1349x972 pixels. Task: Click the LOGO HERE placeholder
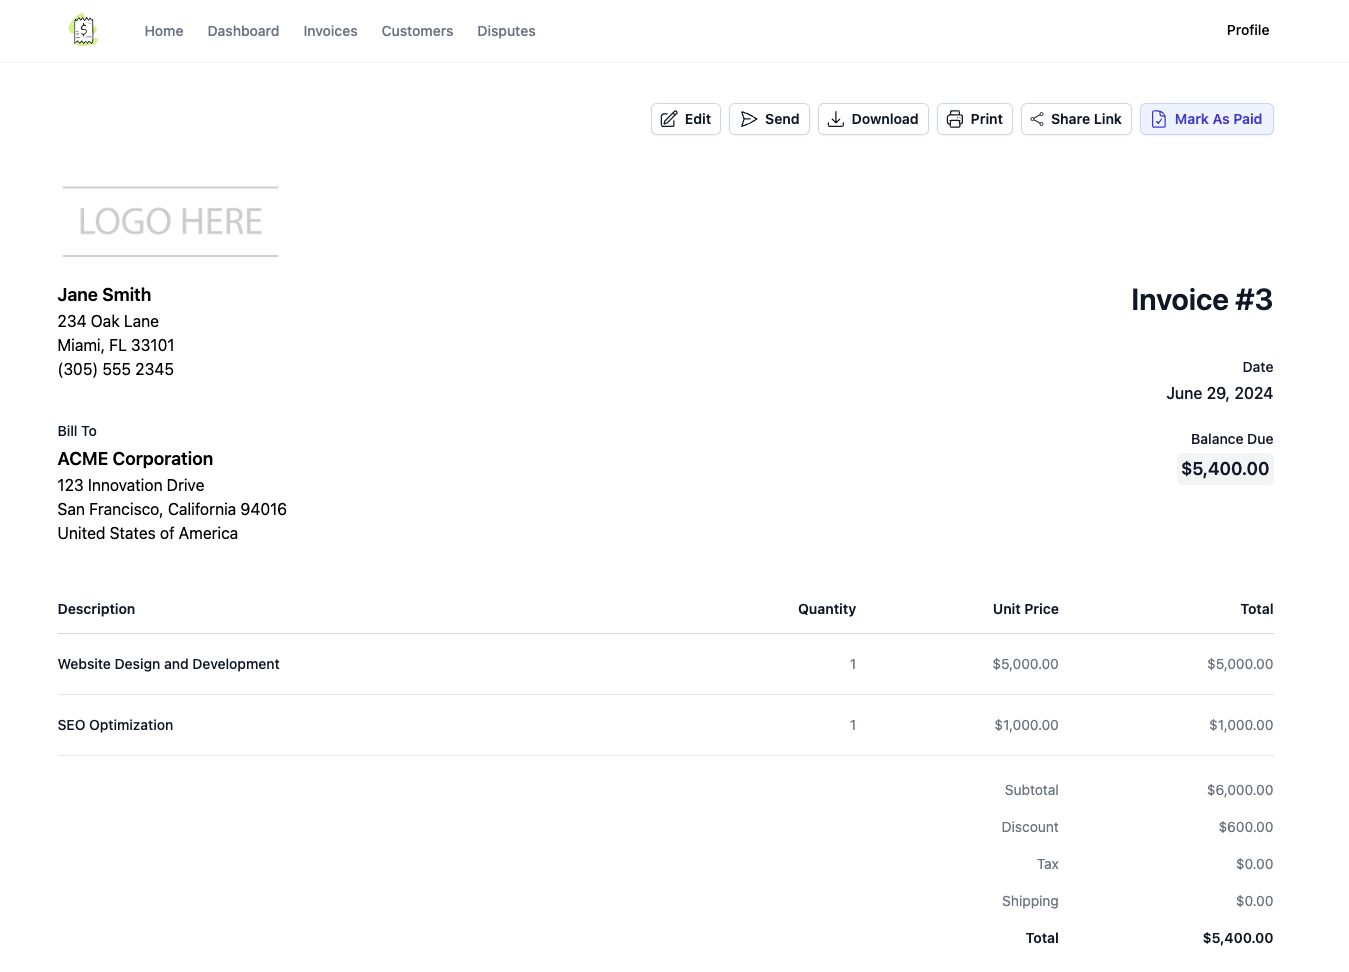pyautogui.click(x=170, y=221)
